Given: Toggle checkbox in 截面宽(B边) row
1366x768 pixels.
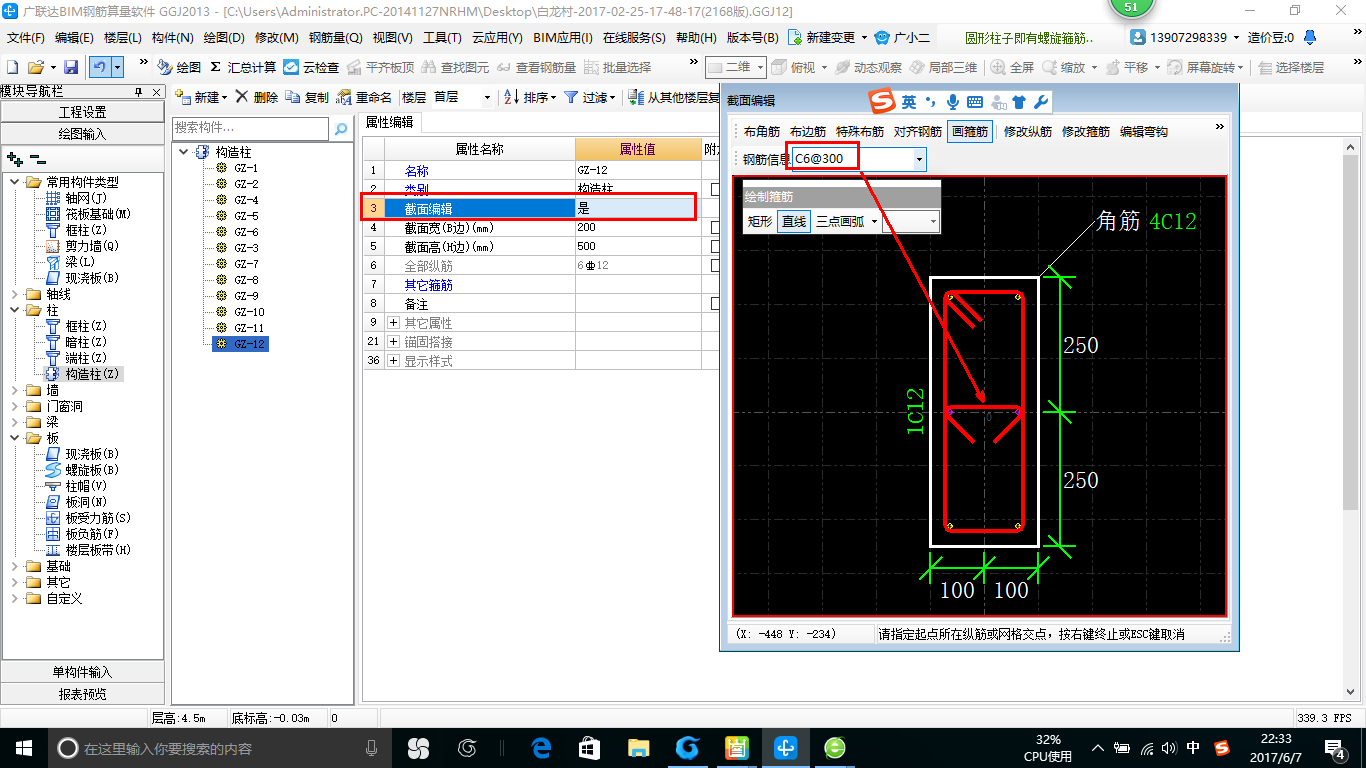Looking at the screenshot, I should coord(717,228).
